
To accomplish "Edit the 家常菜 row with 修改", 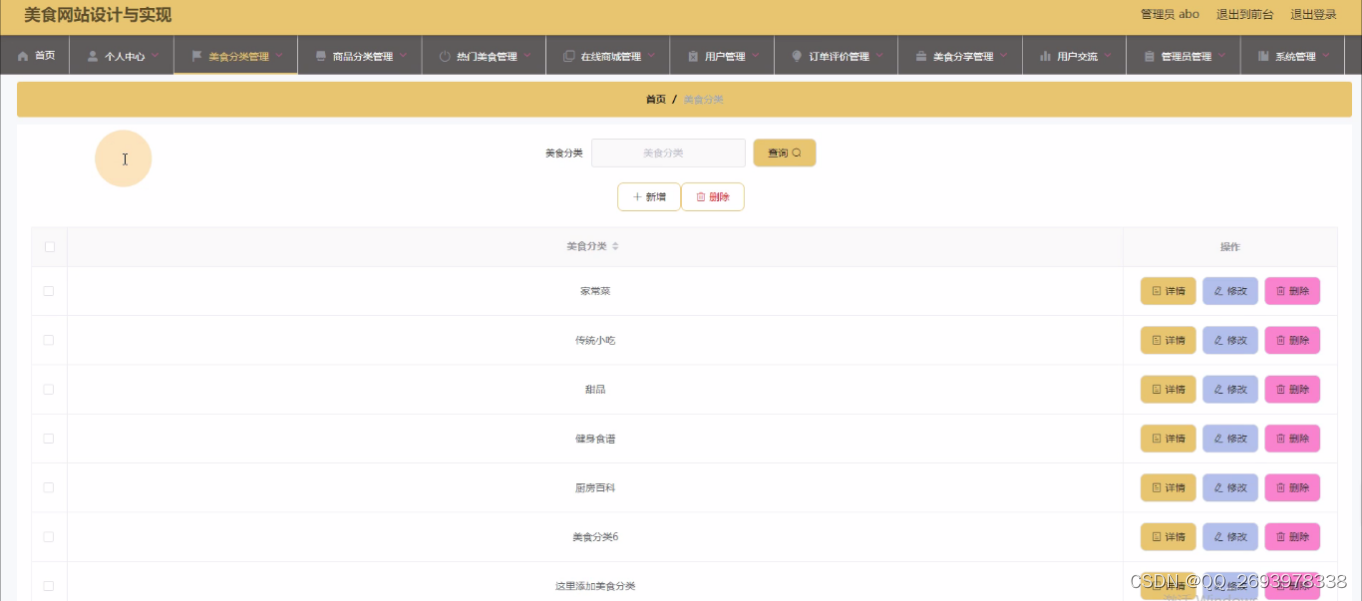I will click(x=1230, y=291).
